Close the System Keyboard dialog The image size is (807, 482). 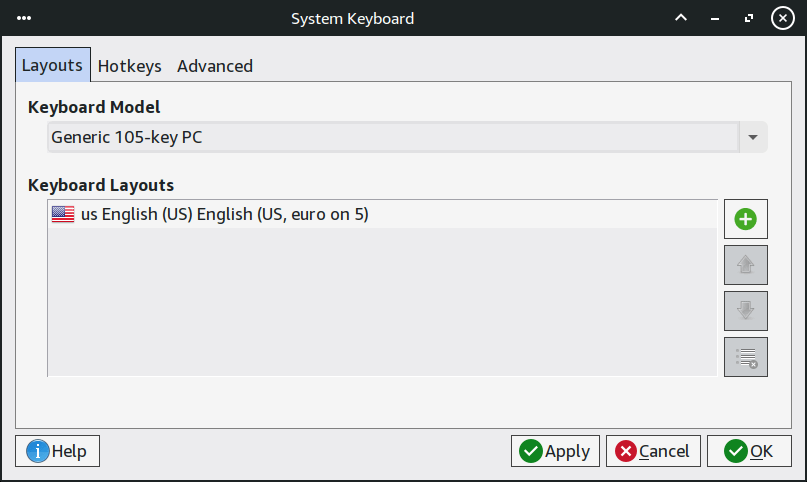point(781,18)
